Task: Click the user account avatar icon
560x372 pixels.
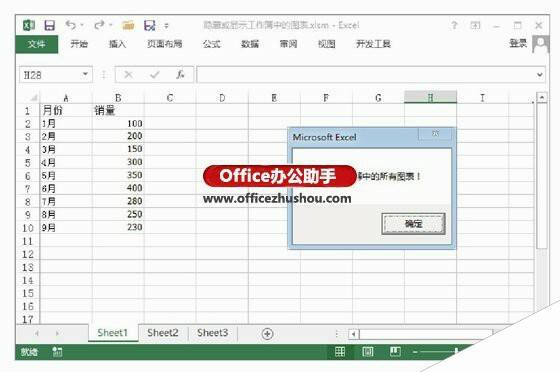Action: (x=540, y=44)
